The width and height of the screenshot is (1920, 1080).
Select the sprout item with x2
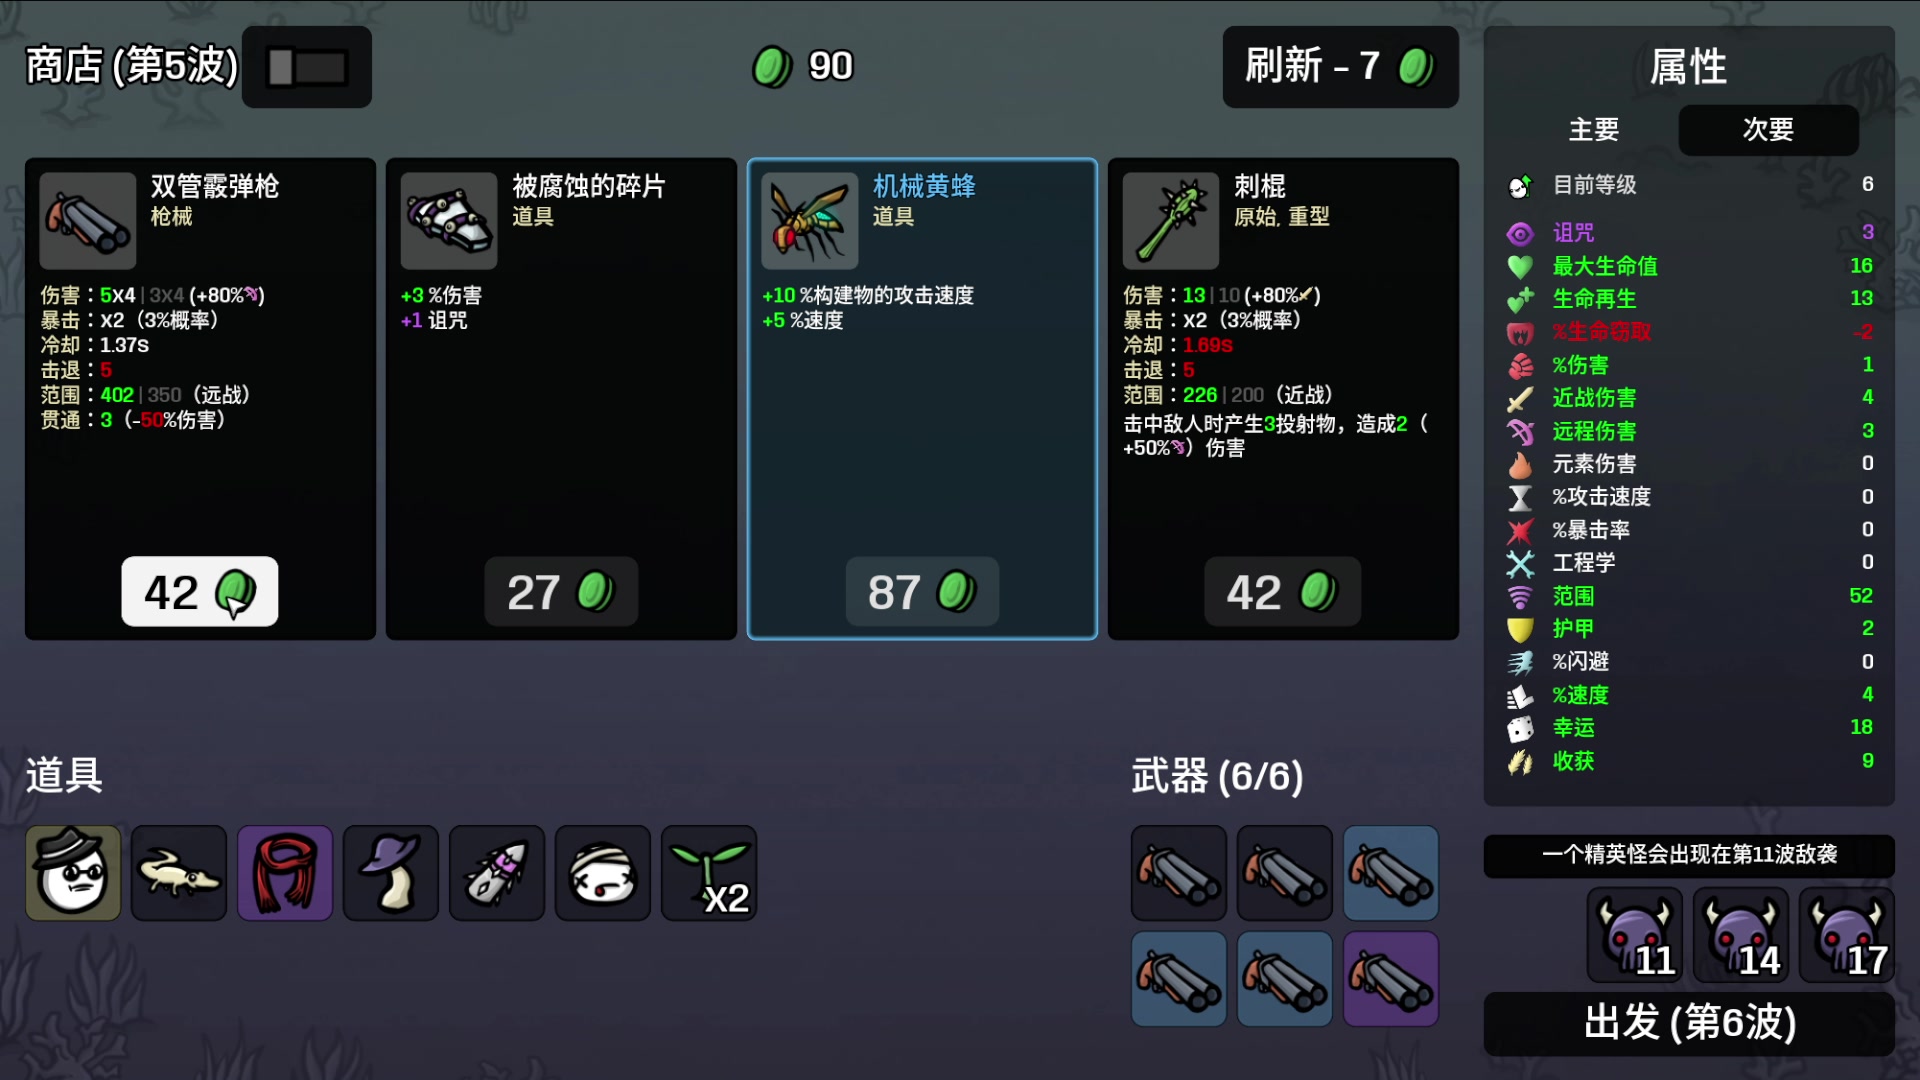709,873
